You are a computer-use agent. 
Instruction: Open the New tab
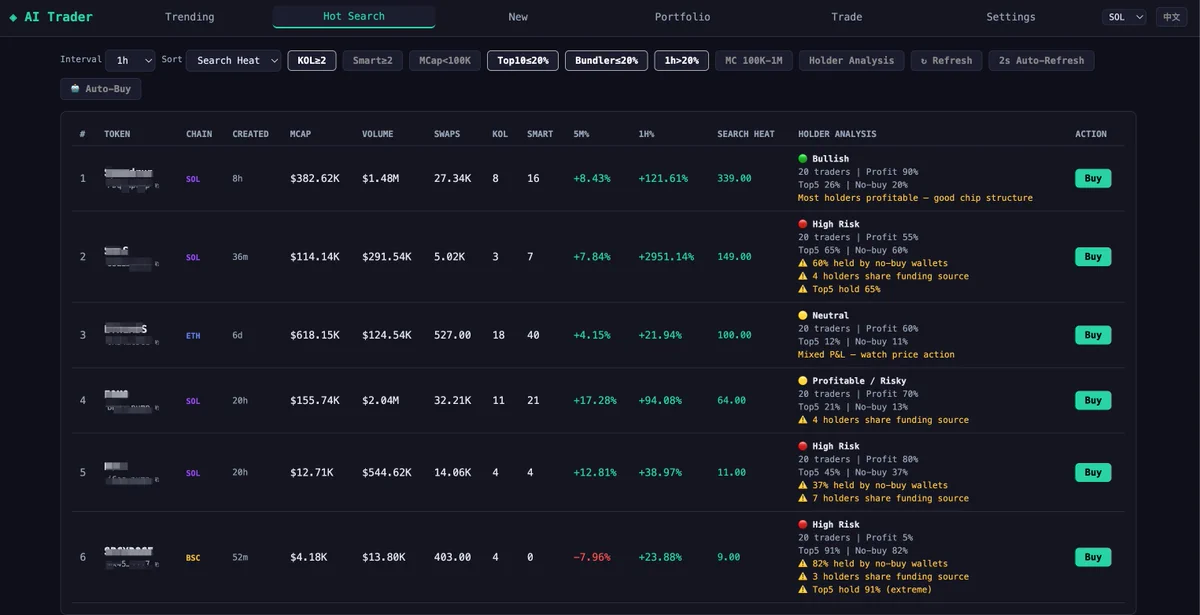tap(518, 17)
